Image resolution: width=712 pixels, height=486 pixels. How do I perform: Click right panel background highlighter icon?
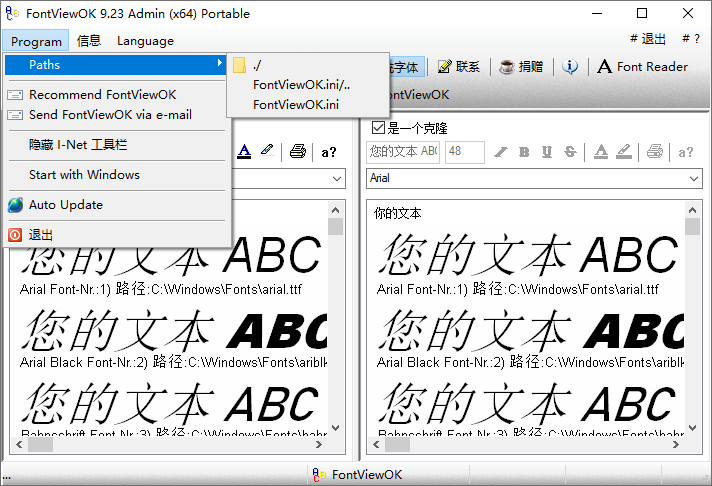click(x=624, y=152)
